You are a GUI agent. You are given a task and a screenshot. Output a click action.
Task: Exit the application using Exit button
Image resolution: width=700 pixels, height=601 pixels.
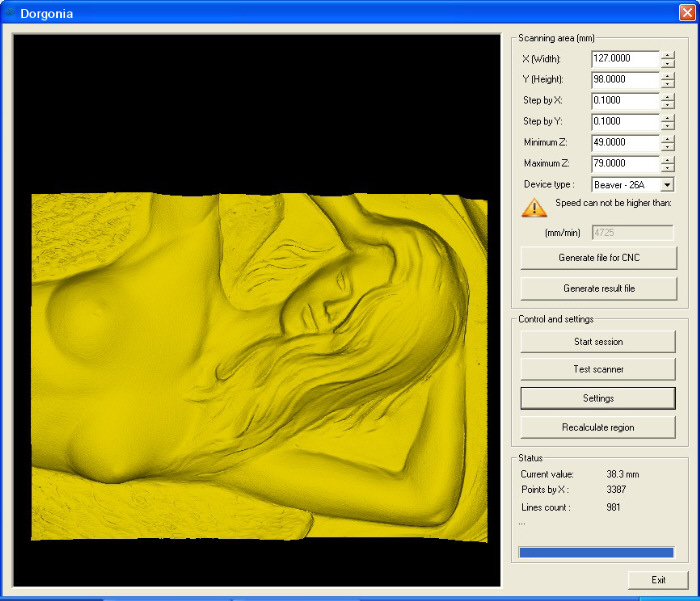[658, 580]
